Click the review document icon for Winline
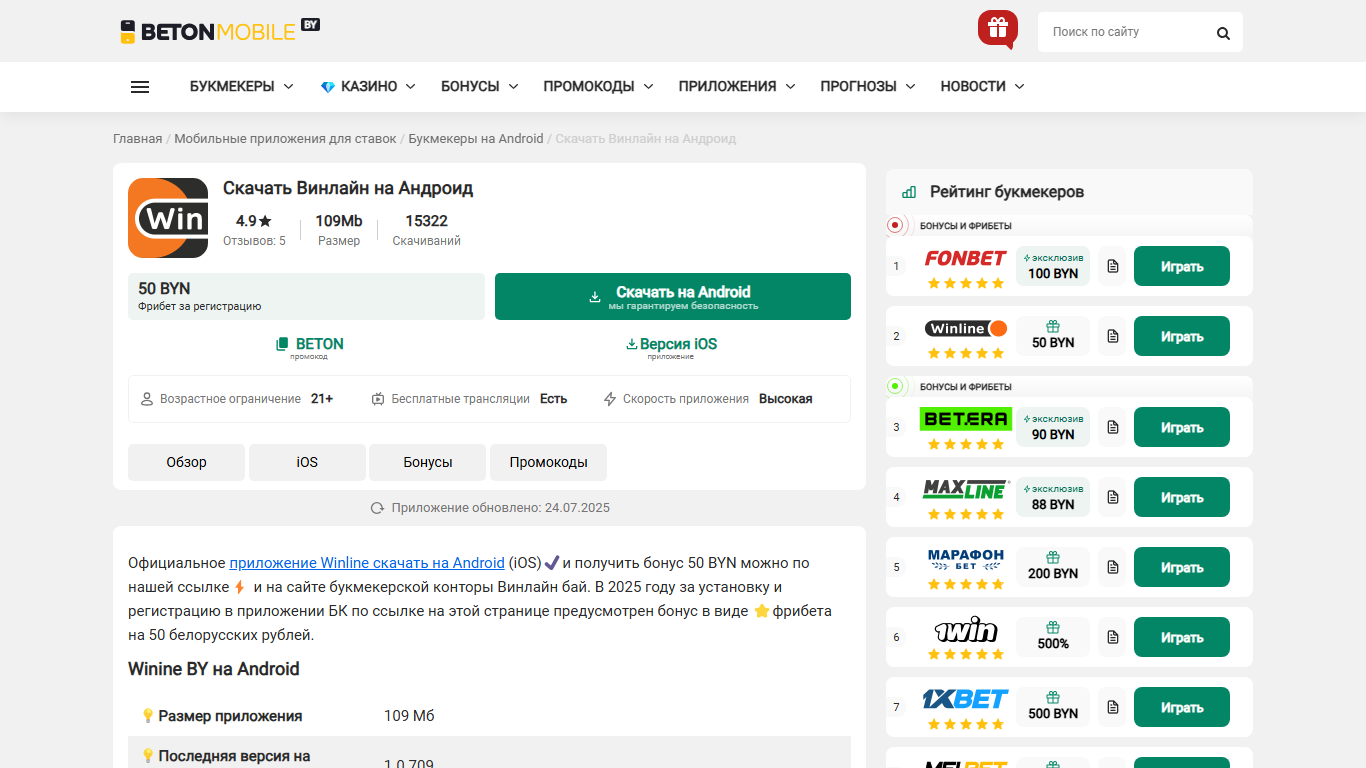The width and height of the screenshot is (1366, 768). click(1112, 337)
